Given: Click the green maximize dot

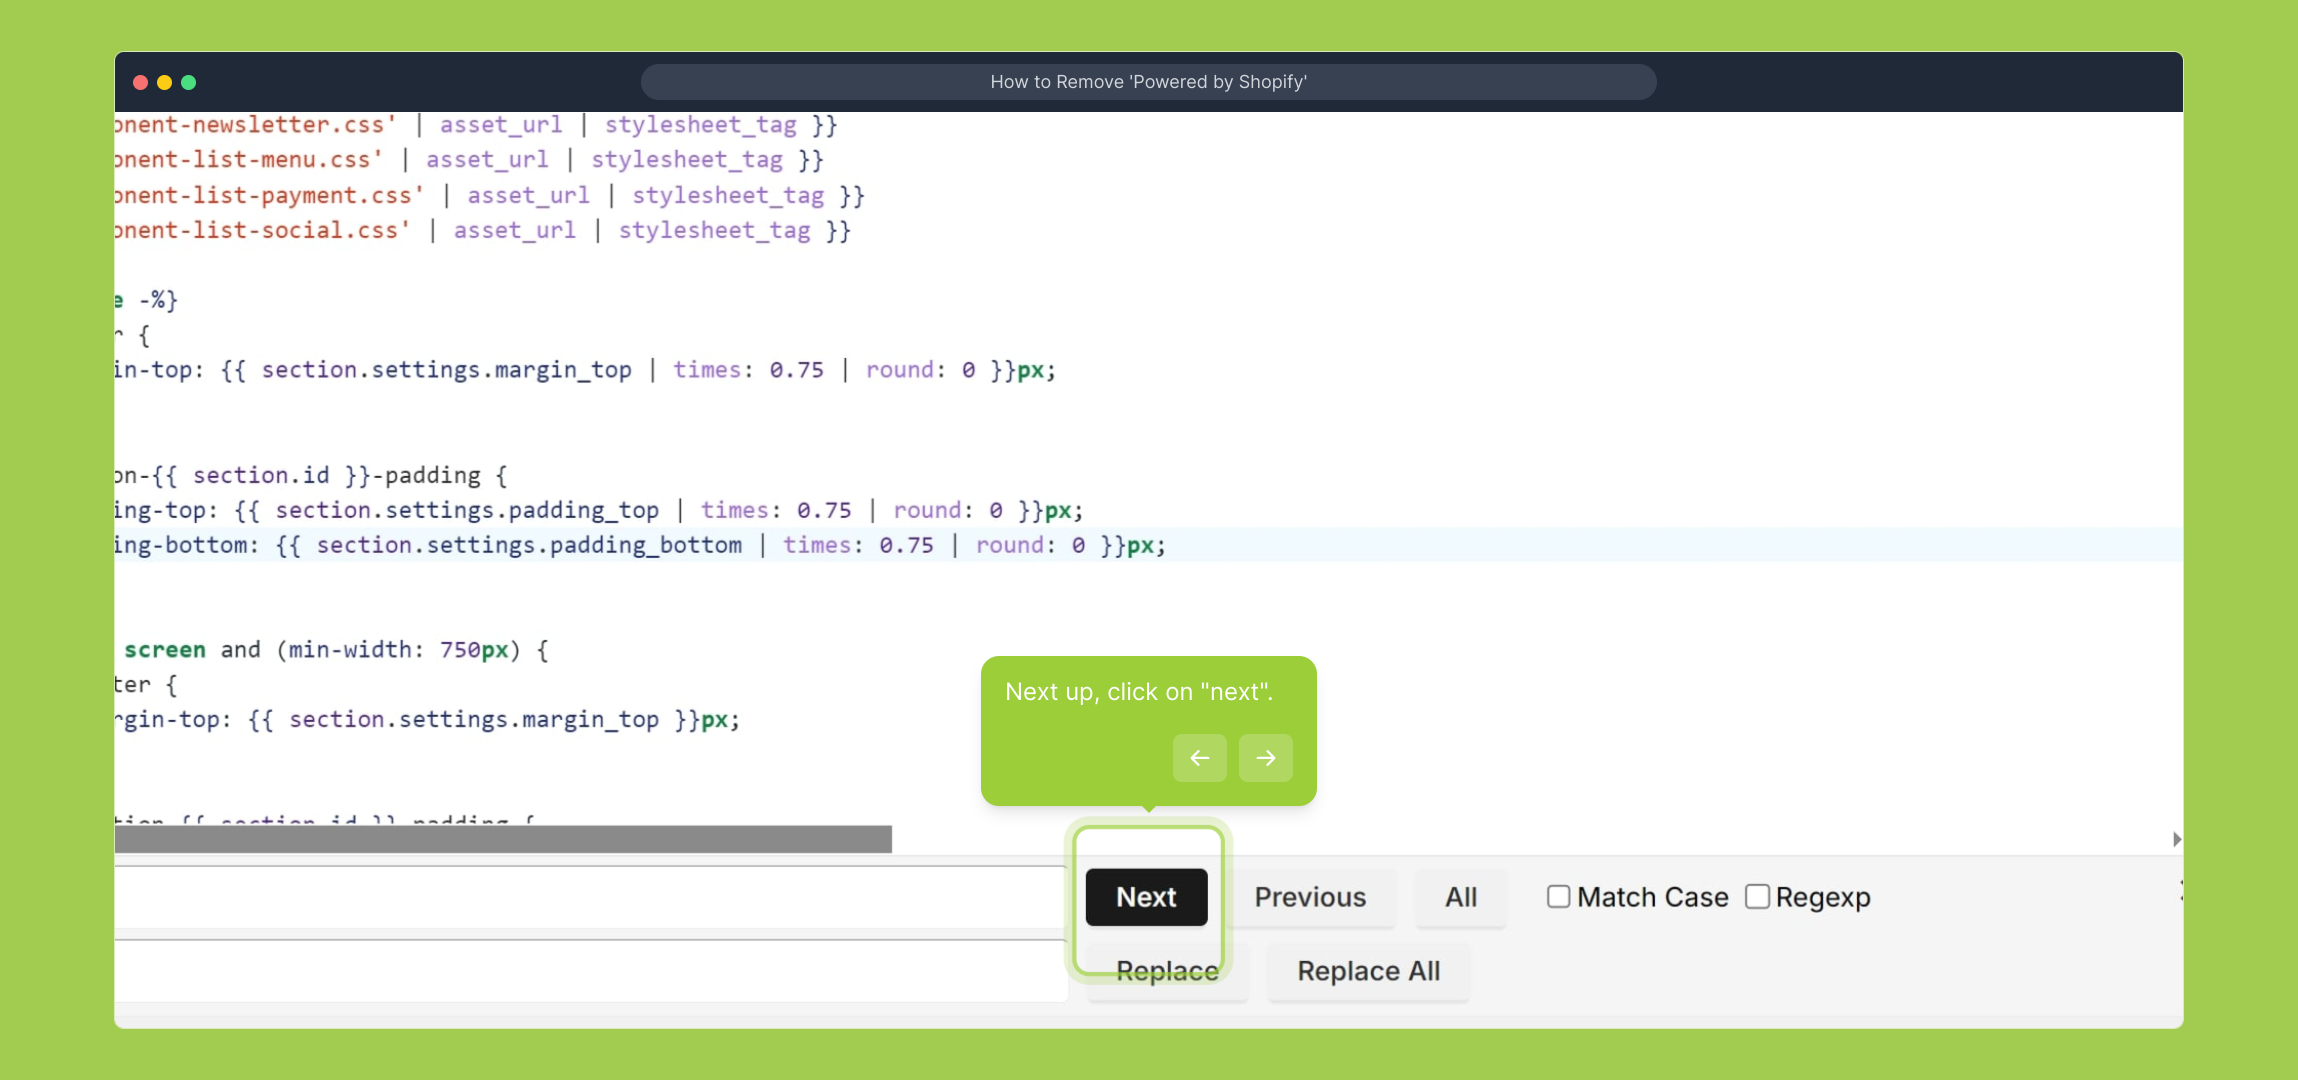Looking at the screenshot, I should pyautogui.click(x=189, y=82).
